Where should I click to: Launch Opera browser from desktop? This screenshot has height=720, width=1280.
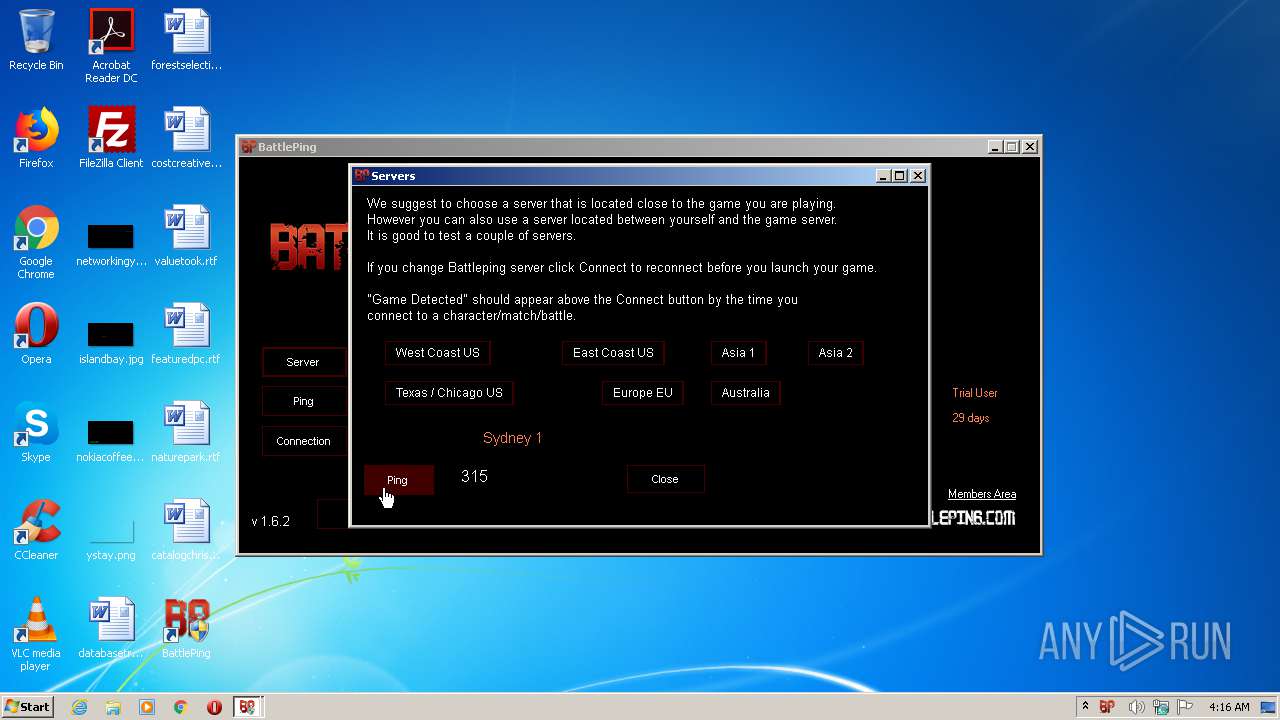tap(36, 334)
